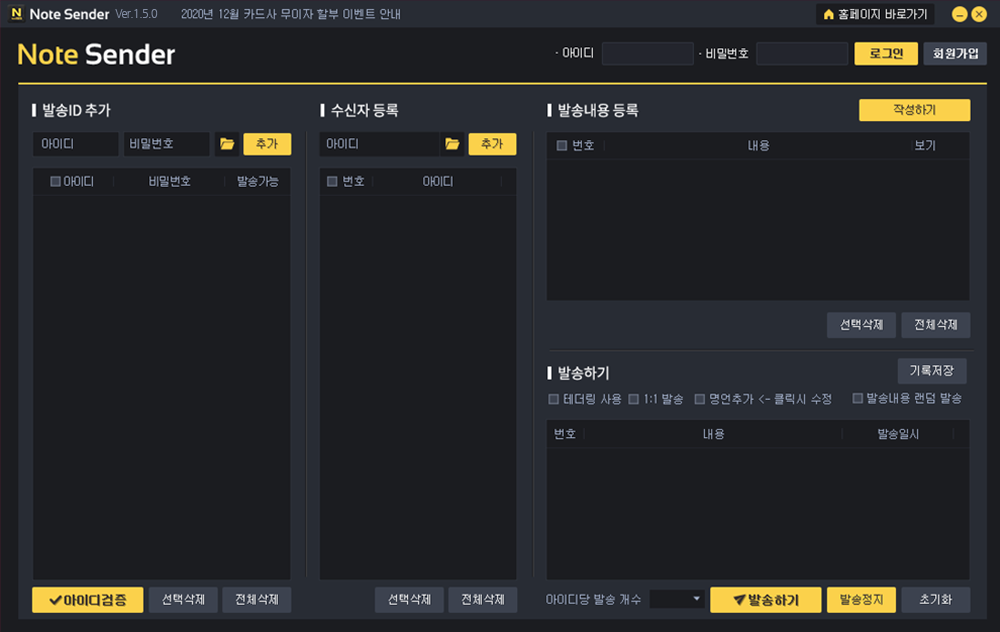This screenshot has height=632, width=1000.
Task: Click the 초기화 button
Action: click(x=936, y=600)
